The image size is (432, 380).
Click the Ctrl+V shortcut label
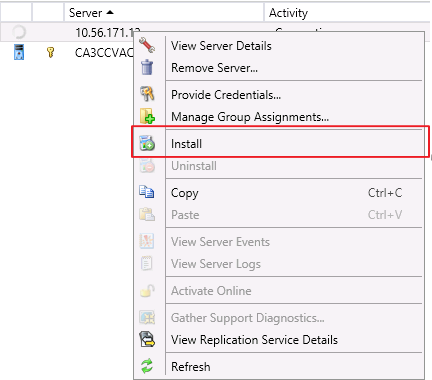(385, 215)
